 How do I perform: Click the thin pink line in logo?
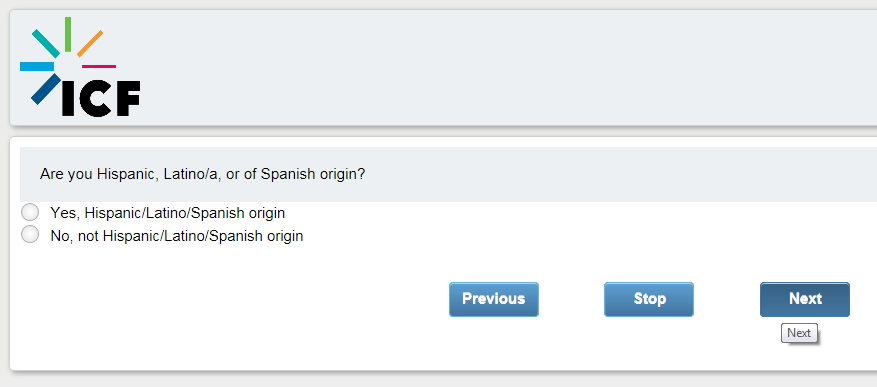[x=99, y=67]
